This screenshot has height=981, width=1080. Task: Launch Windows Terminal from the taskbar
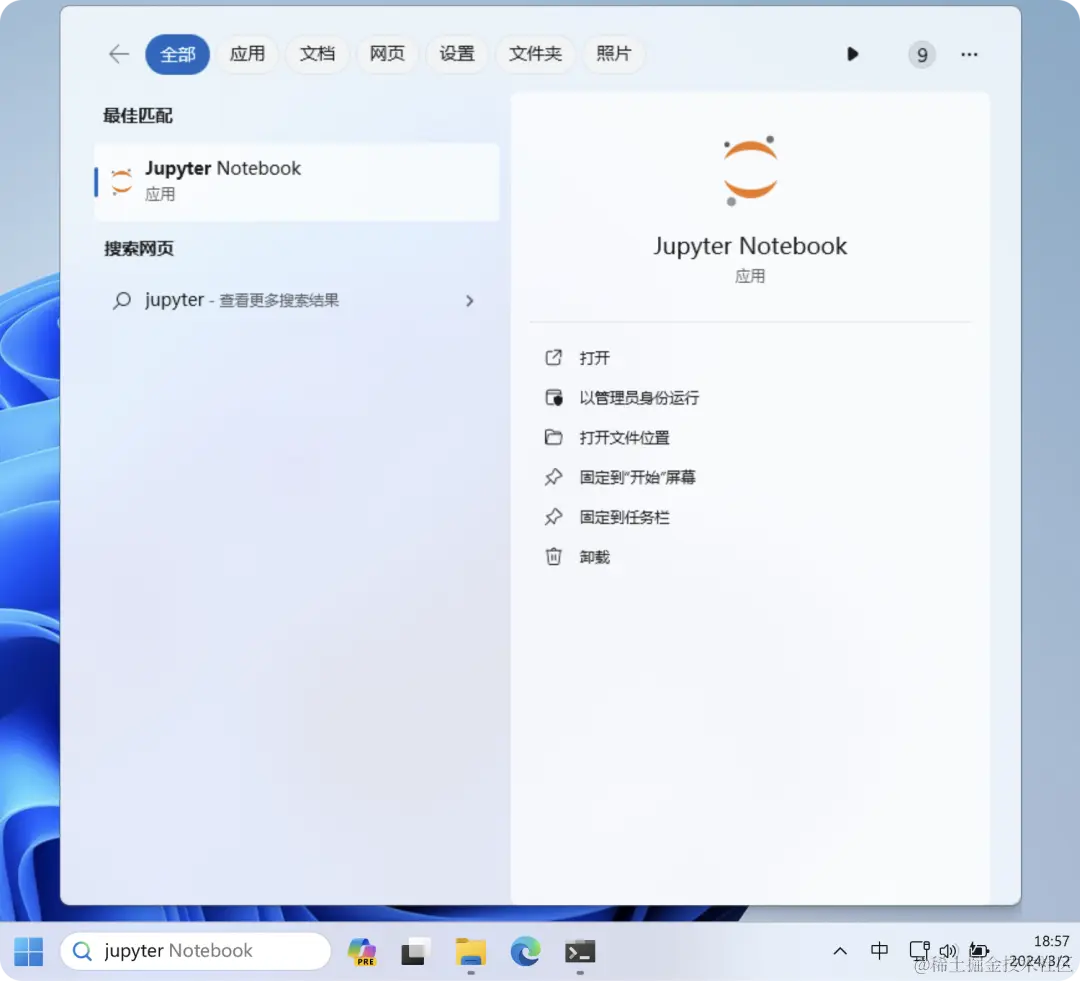pos(580,951)
